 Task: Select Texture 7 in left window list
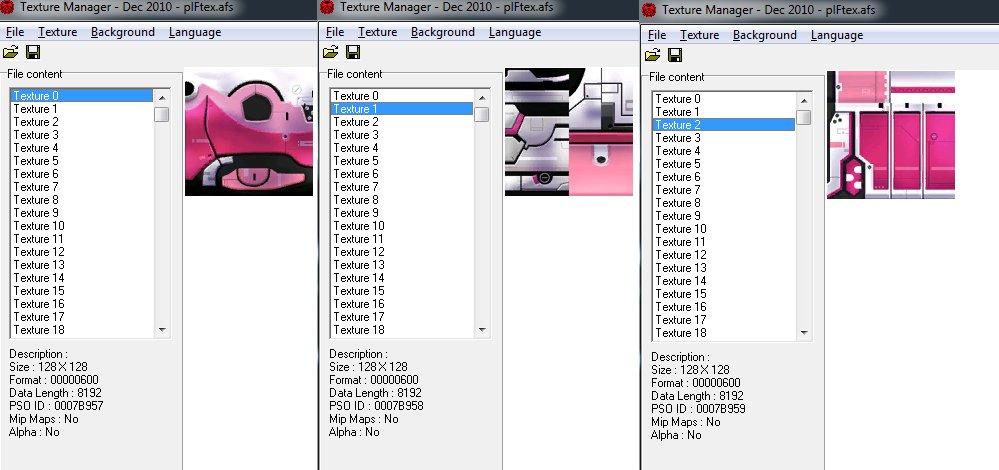pos(82,187)
